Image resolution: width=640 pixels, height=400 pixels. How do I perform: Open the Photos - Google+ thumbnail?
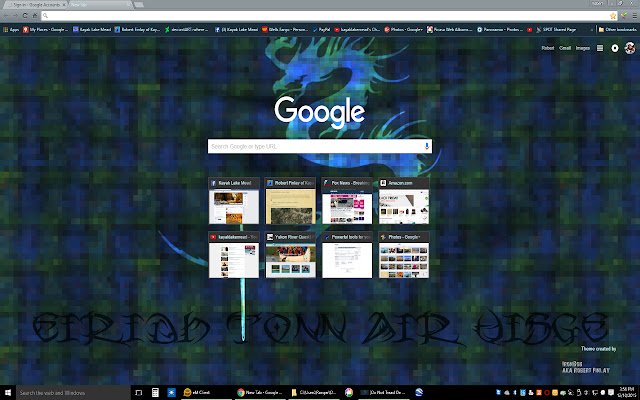pyautogui.click(x=404, y=255)
